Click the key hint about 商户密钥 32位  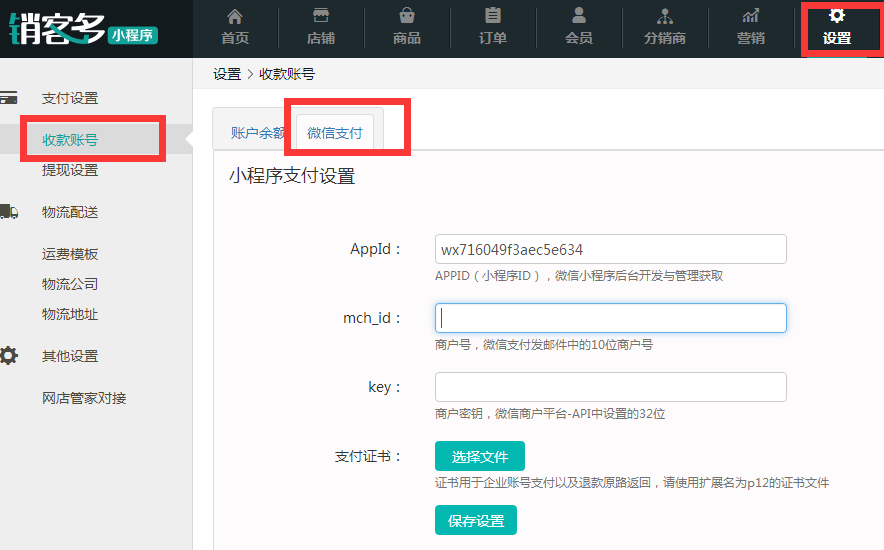pos(550,414)
